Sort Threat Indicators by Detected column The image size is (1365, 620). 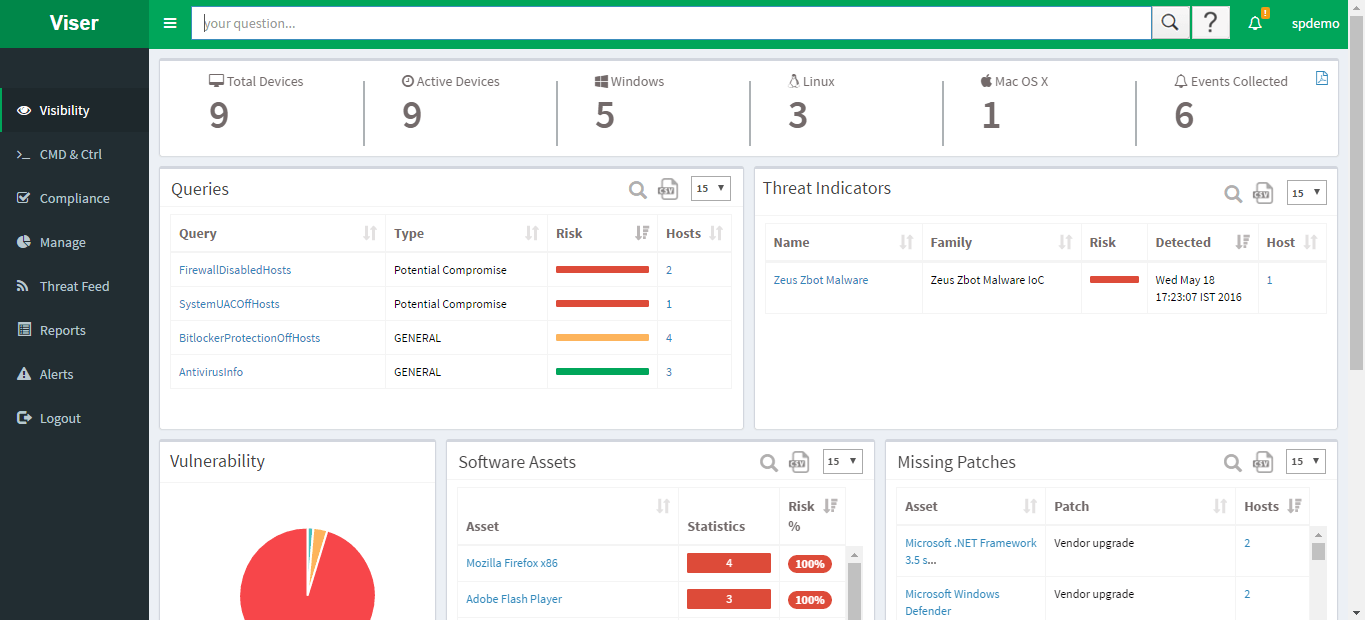tap(1203, 242)
